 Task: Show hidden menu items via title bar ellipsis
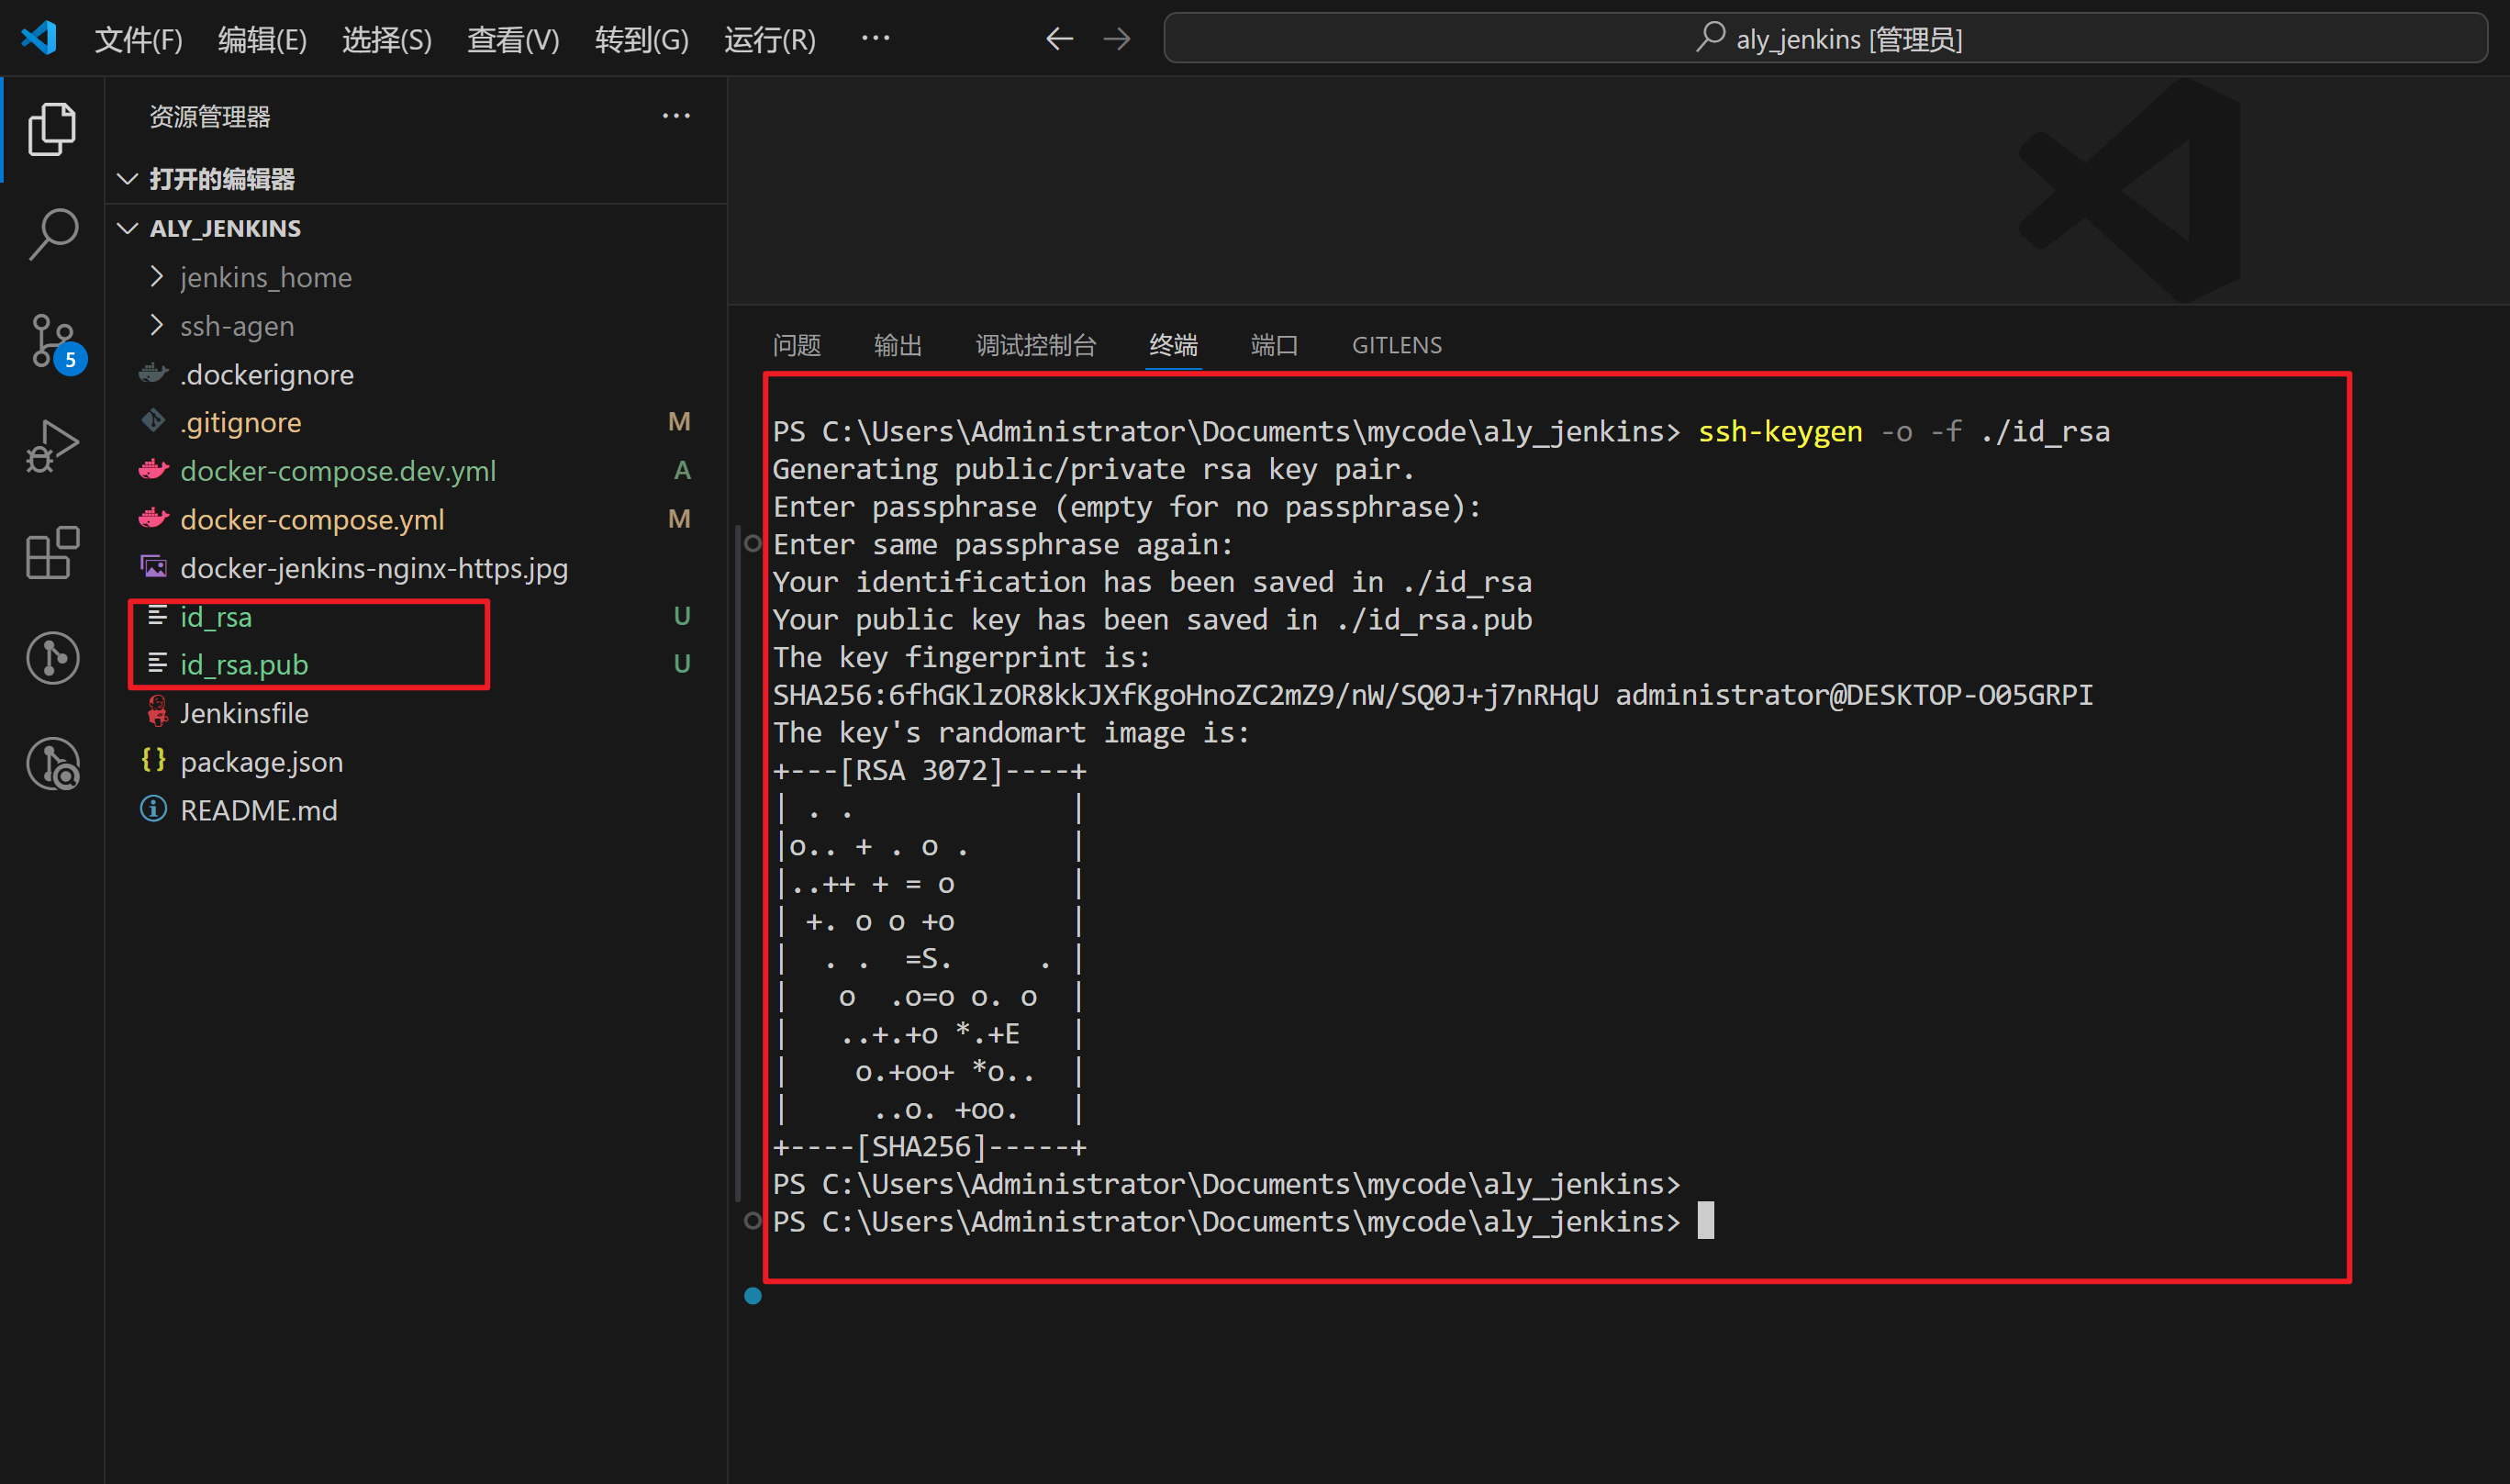(875, 38)
